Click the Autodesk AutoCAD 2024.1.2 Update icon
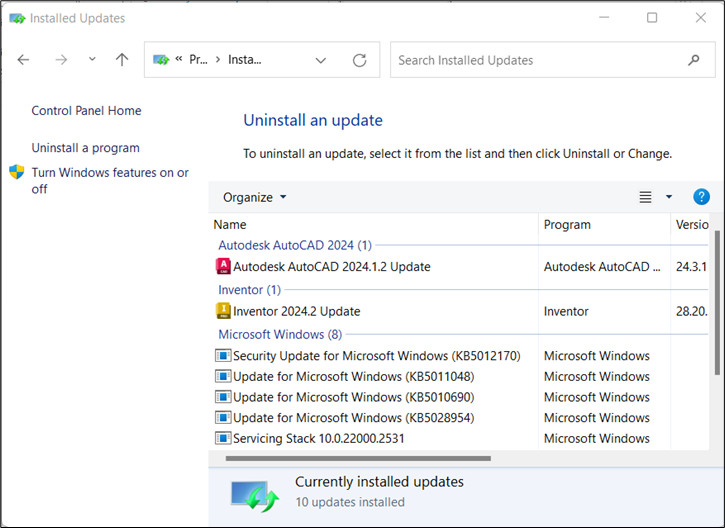725x528 pixels. pos(223,267)
